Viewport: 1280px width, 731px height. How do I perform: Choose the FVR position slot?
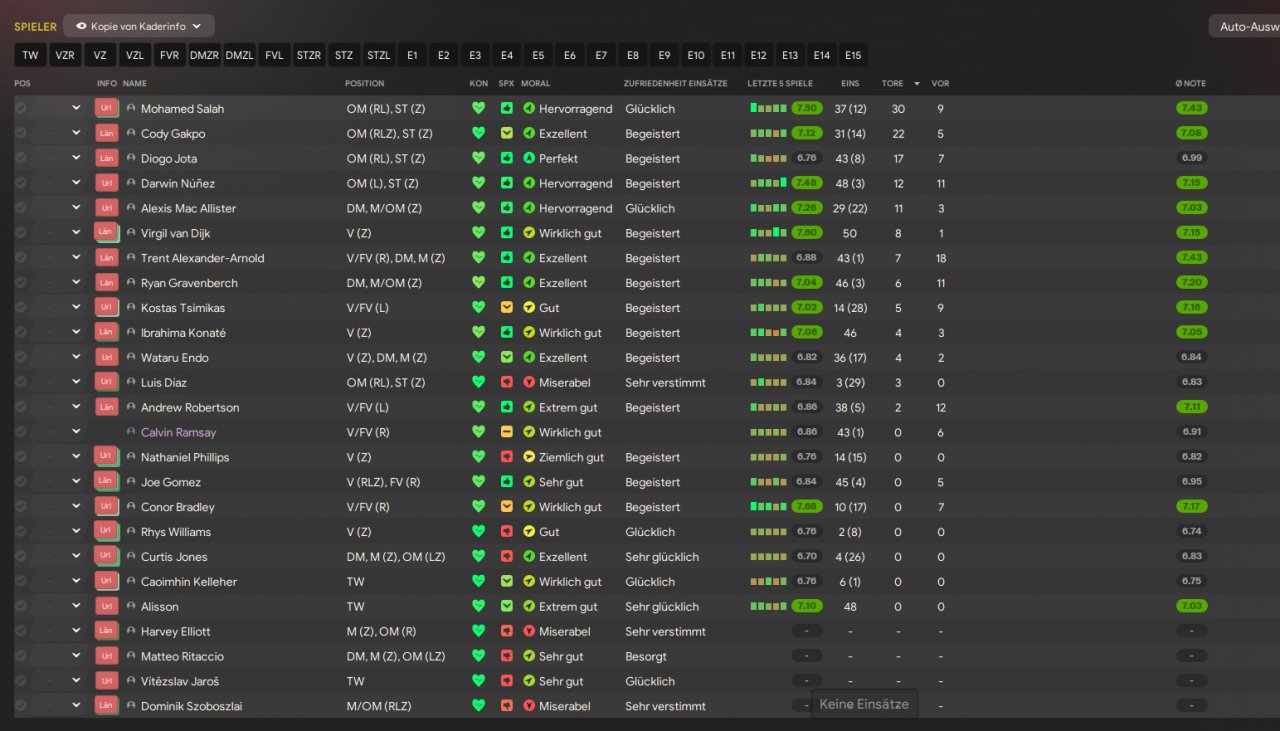[x=170, y=56]
